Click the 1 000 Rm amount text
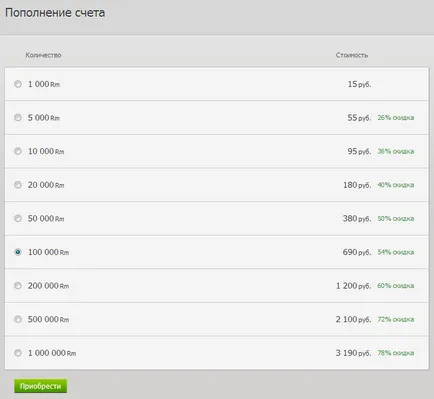Screen dimensions: 434x399 (44, 84)
